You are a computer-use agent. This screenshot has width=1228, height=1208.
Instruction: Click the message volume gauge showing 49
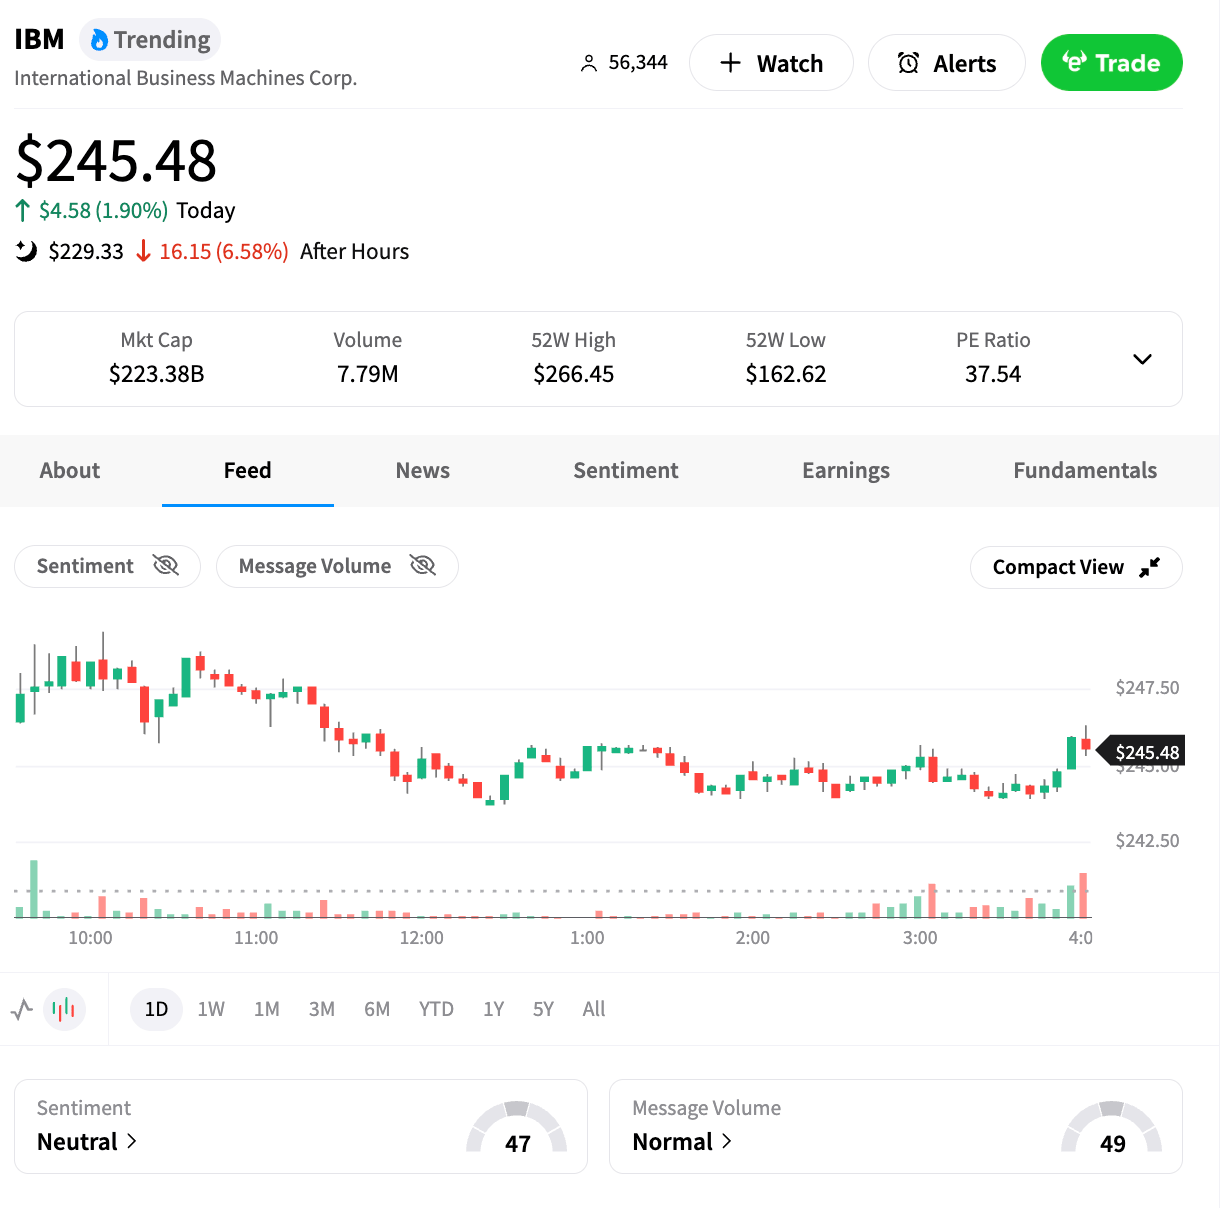pos(1112,1129)
